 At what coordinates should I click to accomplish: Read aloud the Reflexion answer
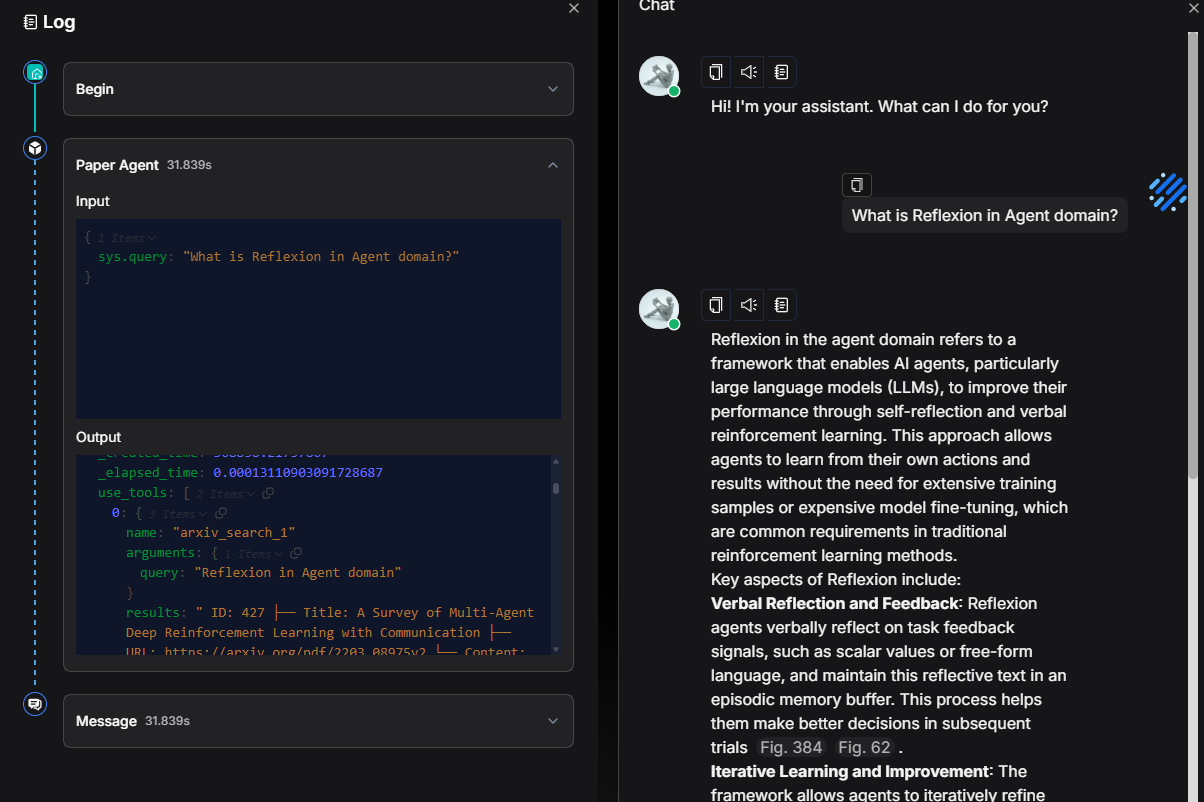[748, 305]
